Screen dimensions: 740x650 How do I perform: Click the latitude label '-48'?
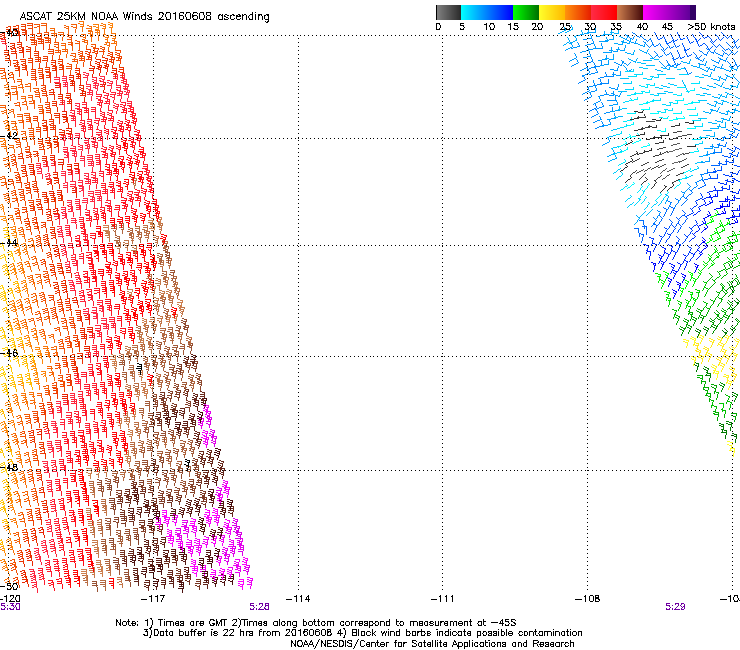pyautogui.click(x=9, y=467)
